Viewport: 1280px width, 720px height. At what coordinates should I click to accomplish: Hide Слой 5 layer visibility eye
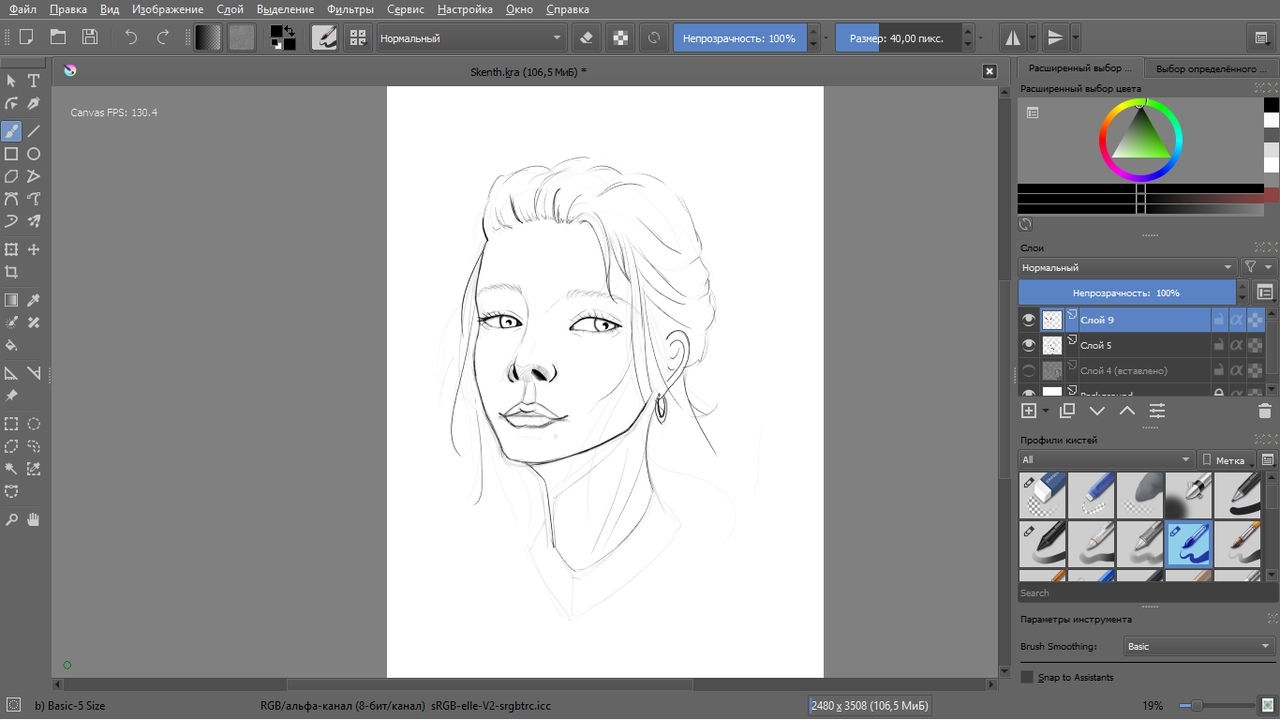point(1028,345)
